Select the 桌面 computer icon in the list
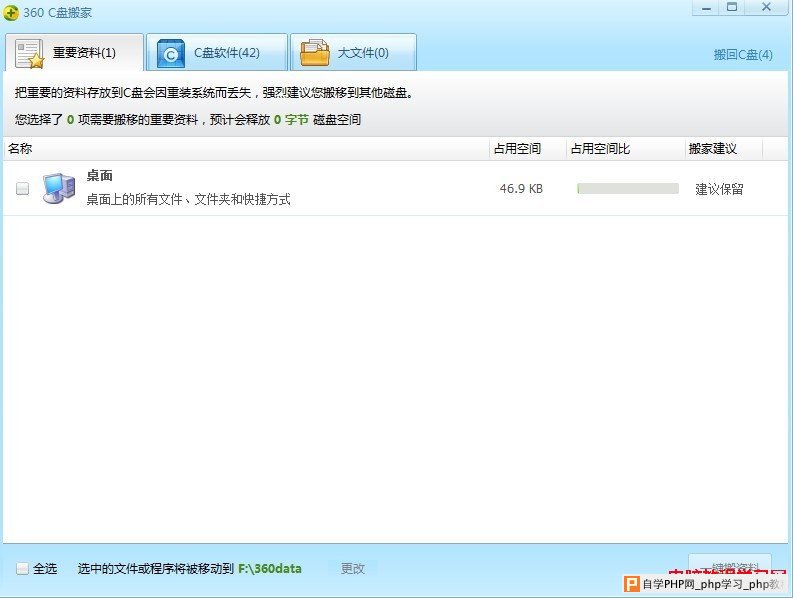This screenshot has height=598, width=793. pos(58,188)
